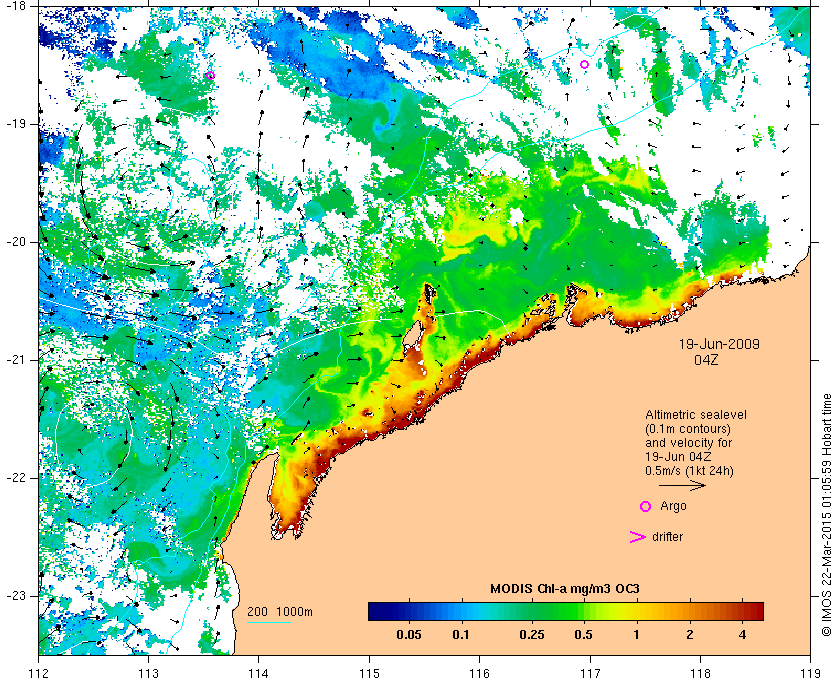Click the '-22' latitude axis label
The height and width of the screenshot is (680, 840).
pos(15,478)
